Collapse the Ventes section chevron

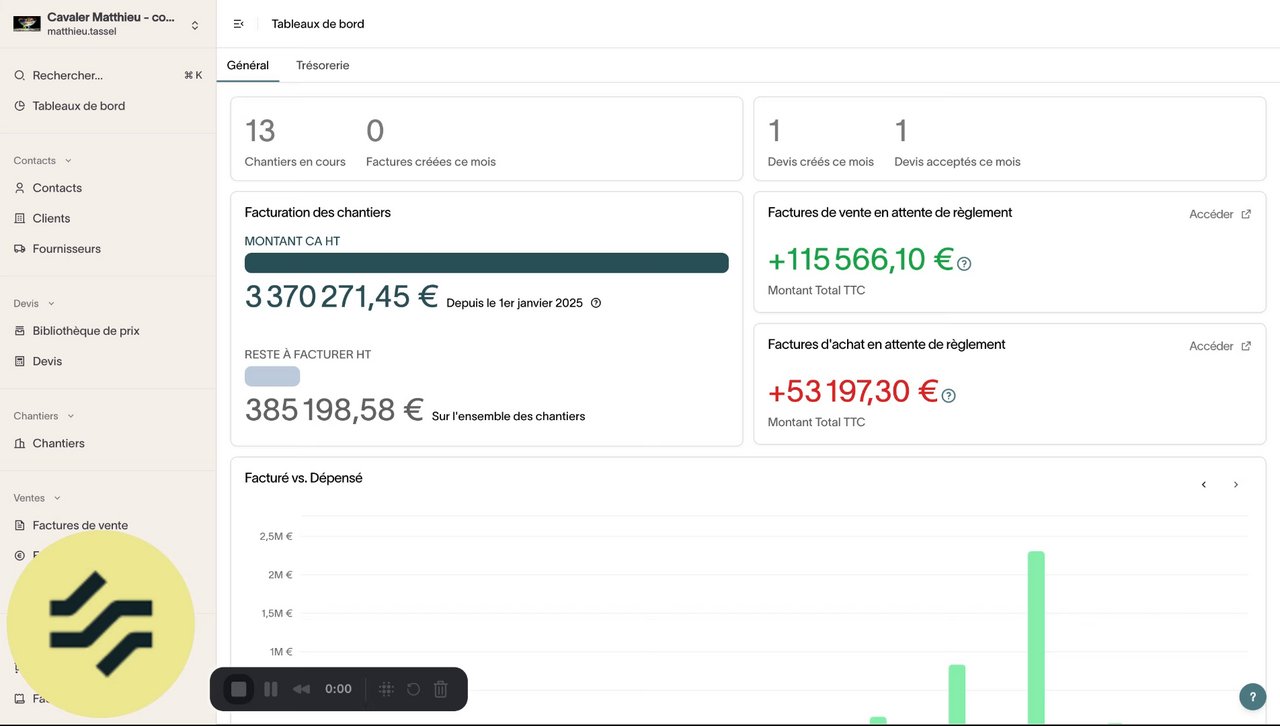[x=57, y=498]
